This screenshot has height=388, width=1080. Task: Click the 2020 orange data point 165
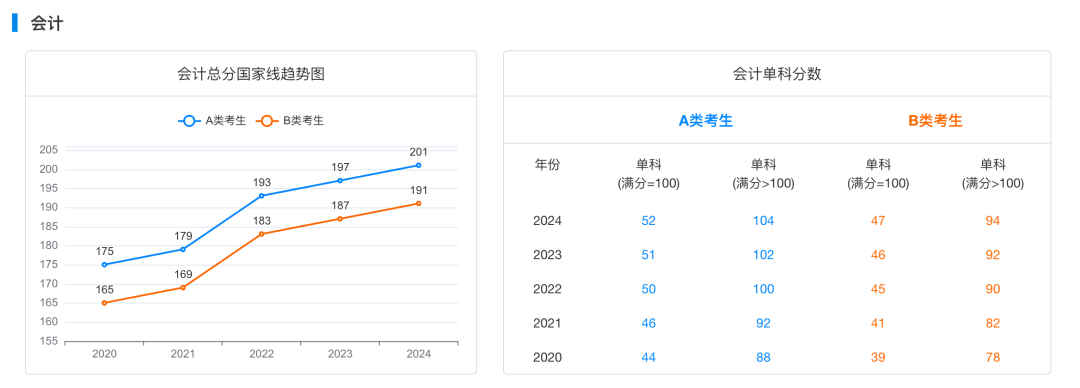[x=104, y=303]
